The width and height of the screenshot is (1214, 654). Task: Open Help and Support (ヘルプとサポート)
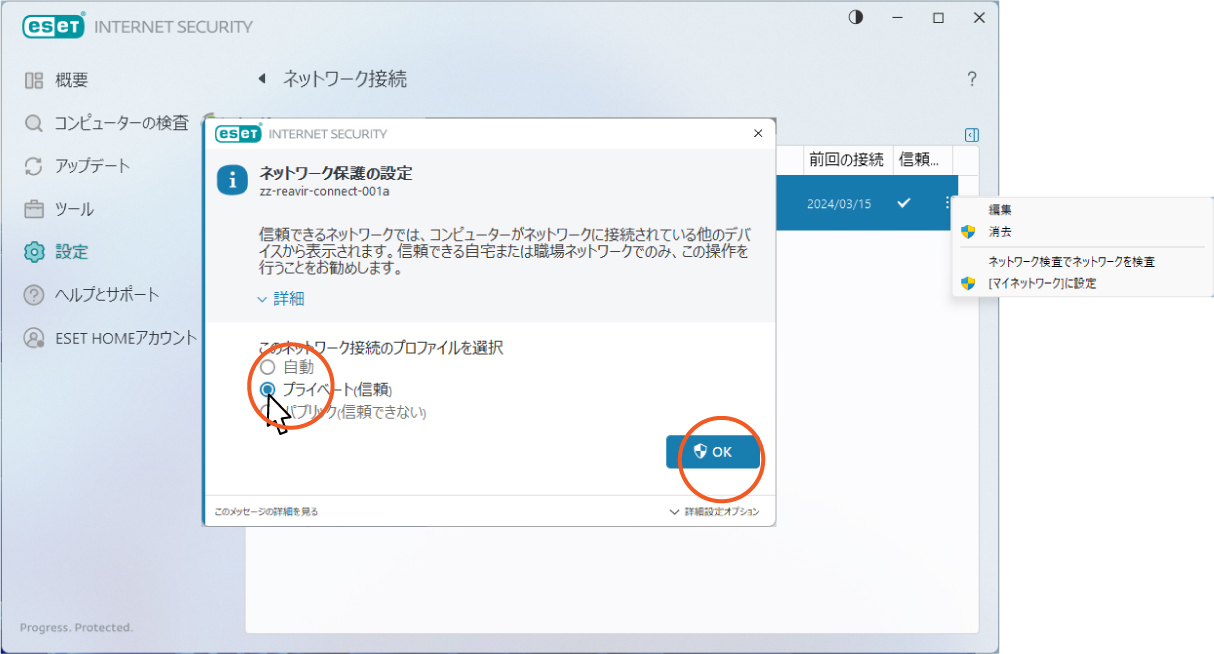tap(34, 295)
